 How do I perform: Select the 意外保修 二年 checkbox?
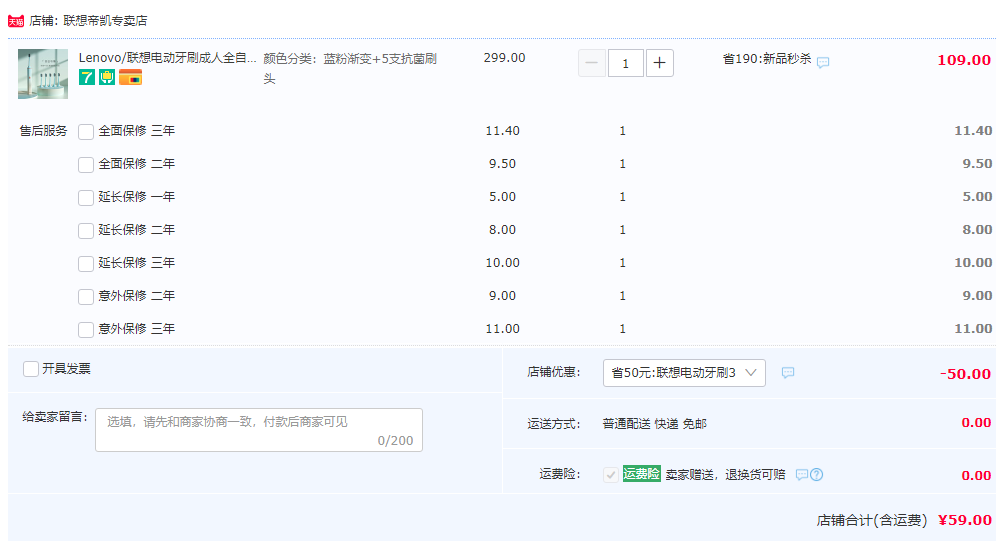86,297
